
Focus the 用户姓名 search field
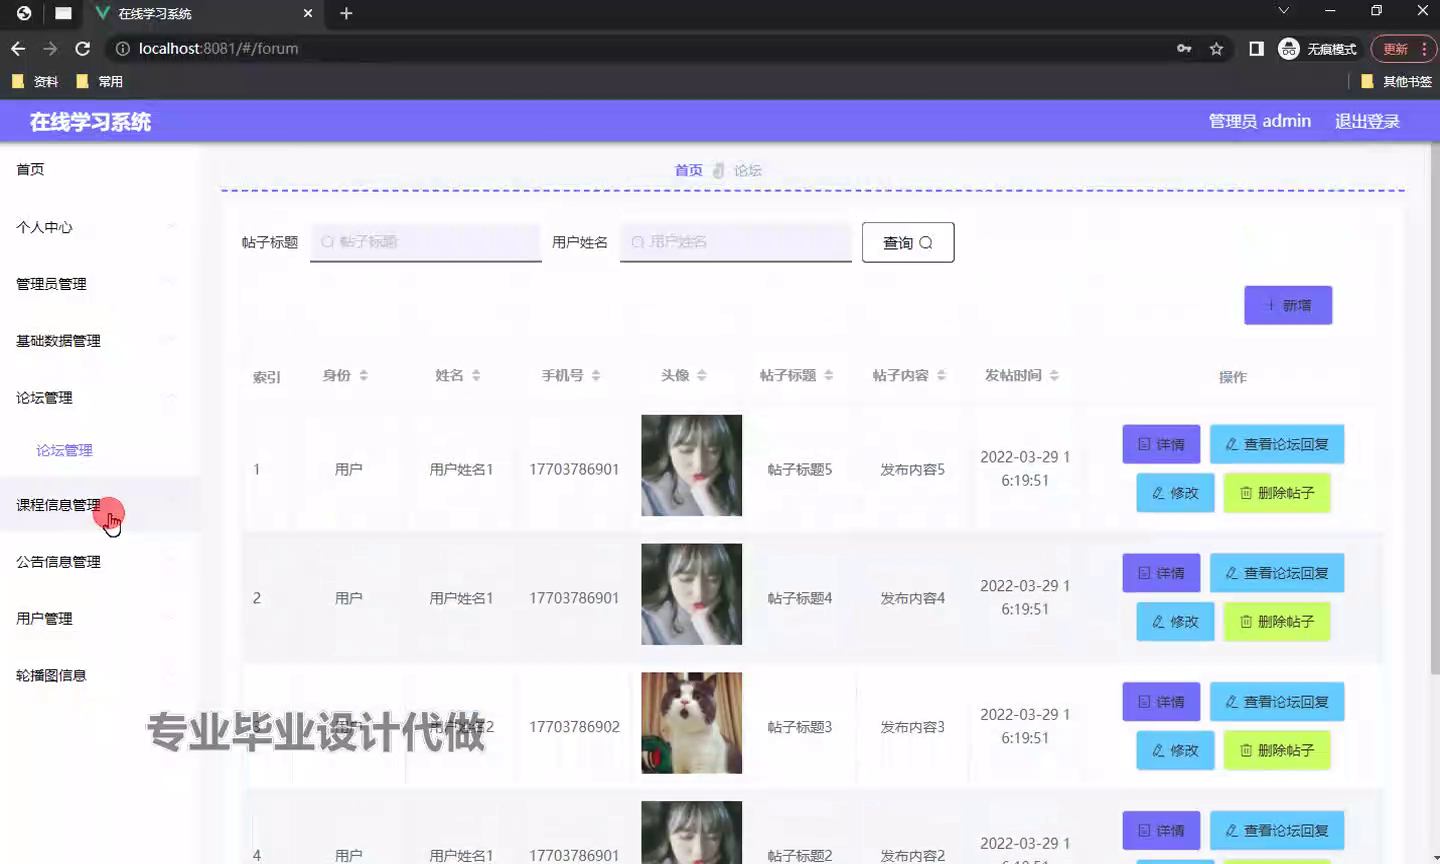point(736,242)
